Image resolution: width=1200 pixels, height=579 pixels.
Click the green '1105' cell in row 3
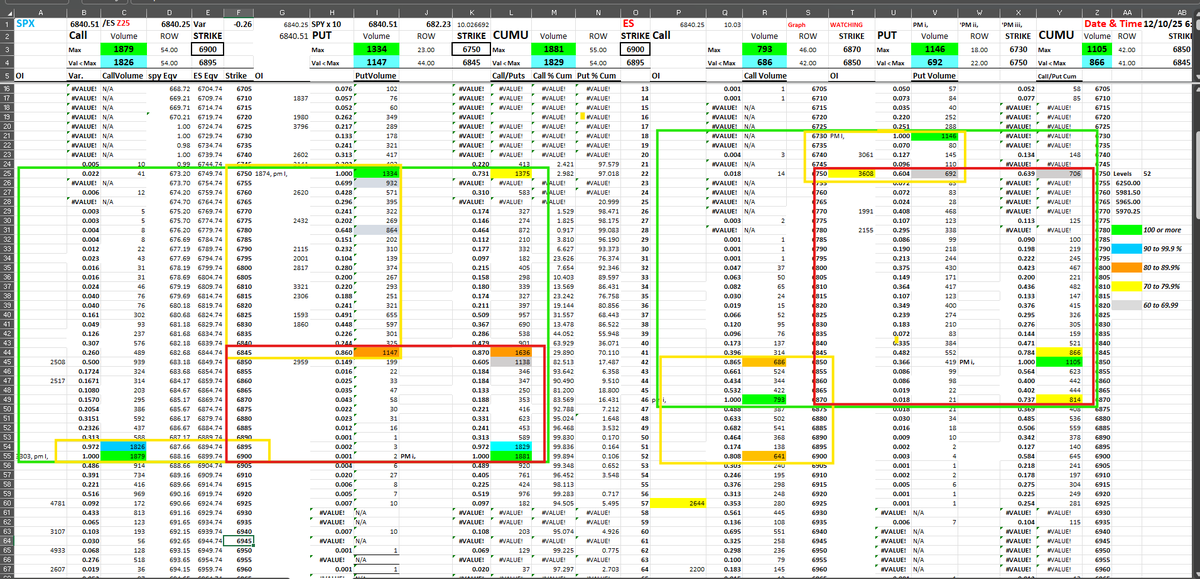coord(1097,48)
